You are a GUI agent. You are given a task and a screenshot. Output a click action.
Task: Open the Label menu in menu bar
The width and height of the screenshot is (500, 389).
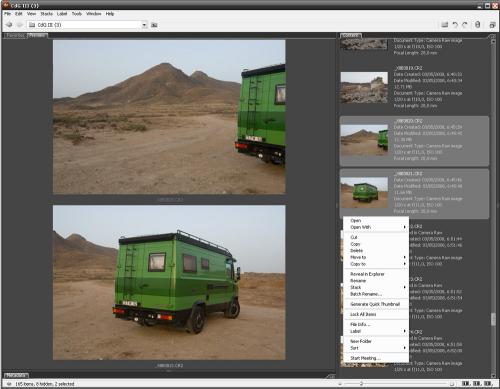[x=62, y=14]
